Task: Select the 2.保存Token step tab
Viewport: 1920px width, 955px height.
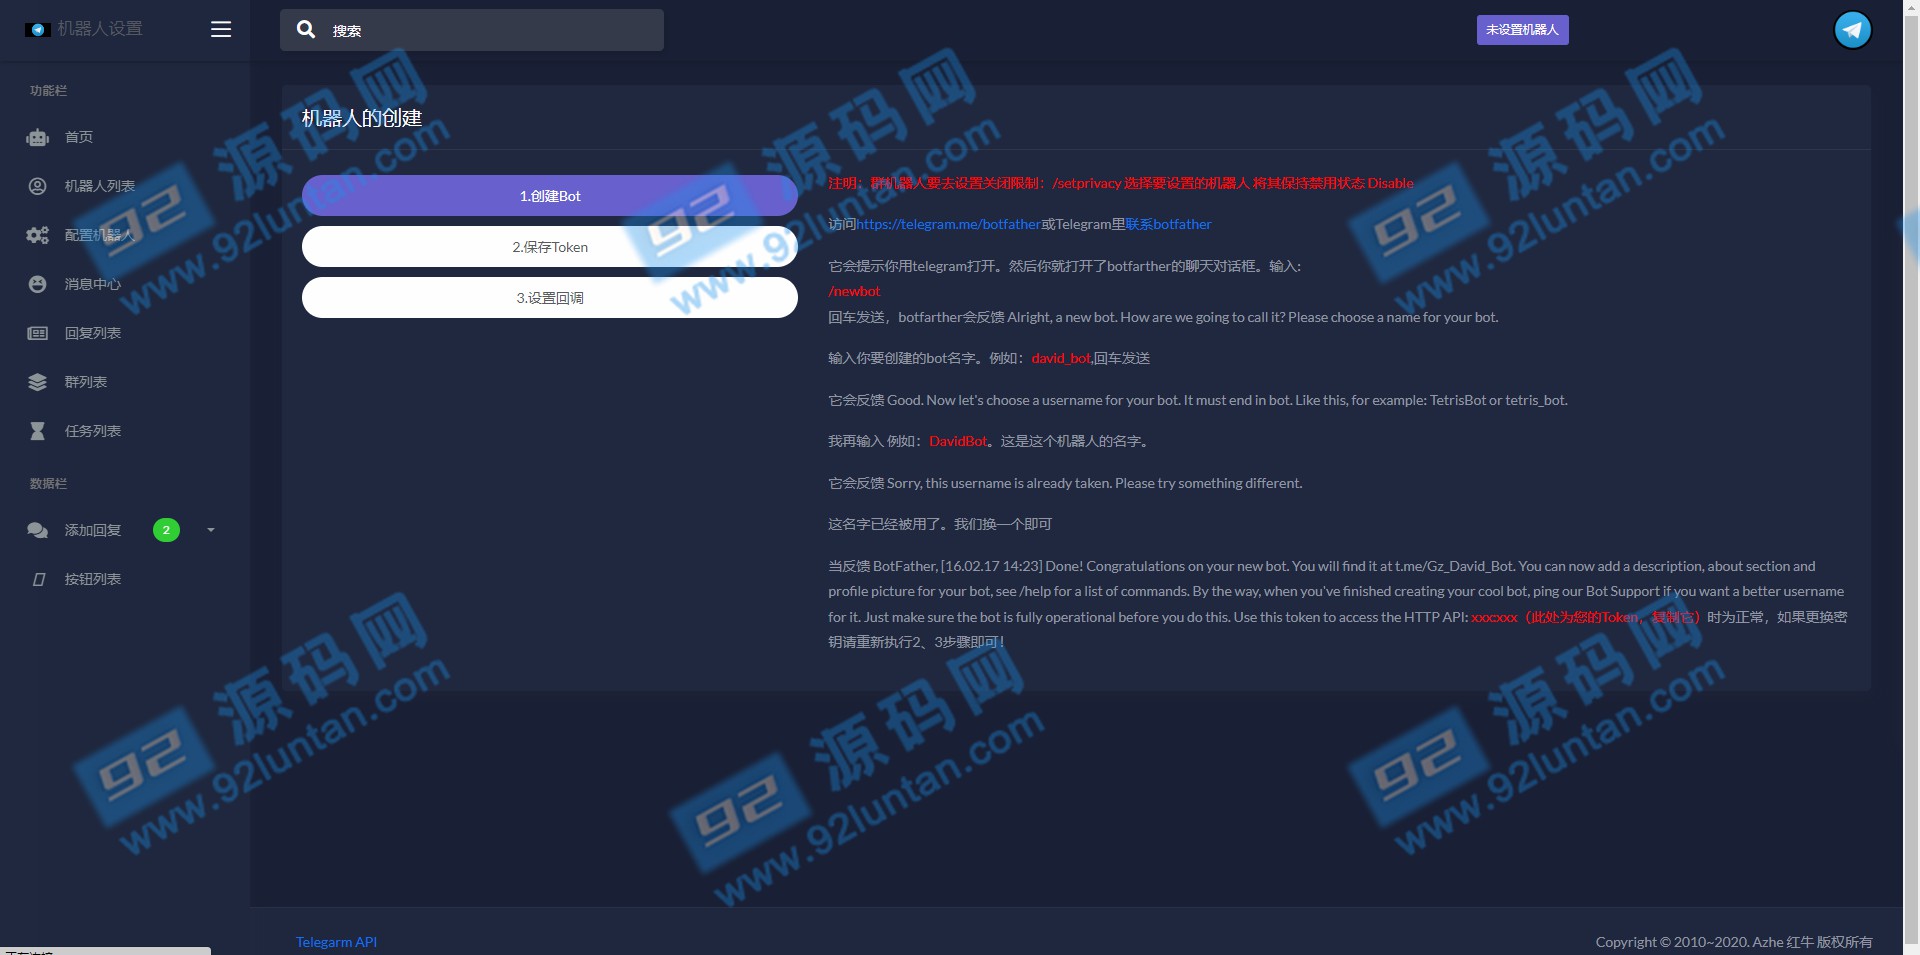Action: (x=550, y=246)
